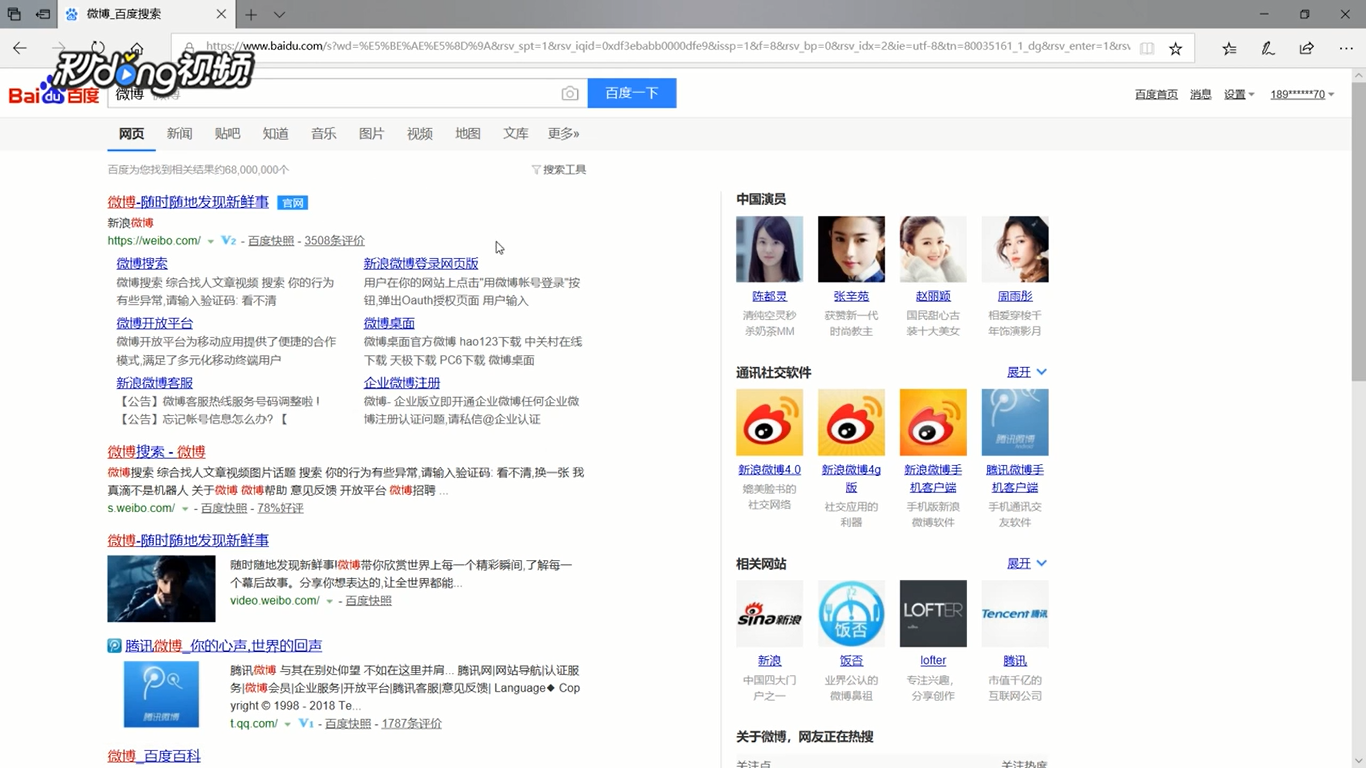Open 微博-随时随地发现新鲜事 官网 result
This screenshot has width=1366, height=768.
(x=188, y=202)
